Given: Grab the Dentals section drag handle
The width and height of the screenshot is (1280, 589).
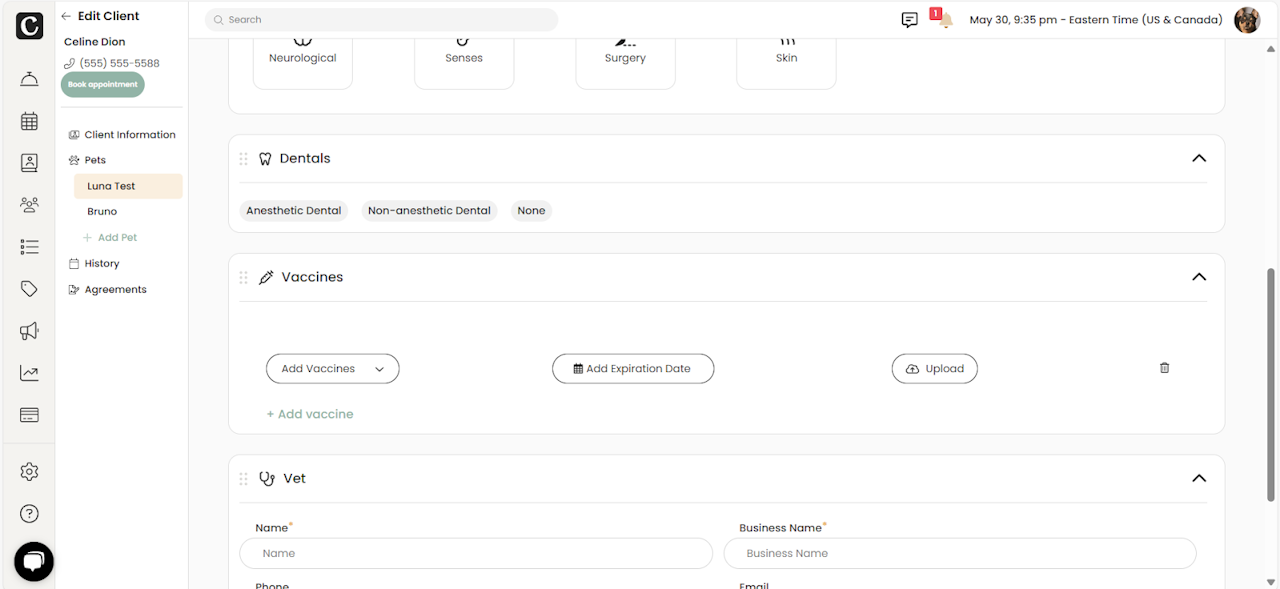Looking at the screenshot, I should coord(243,159).
